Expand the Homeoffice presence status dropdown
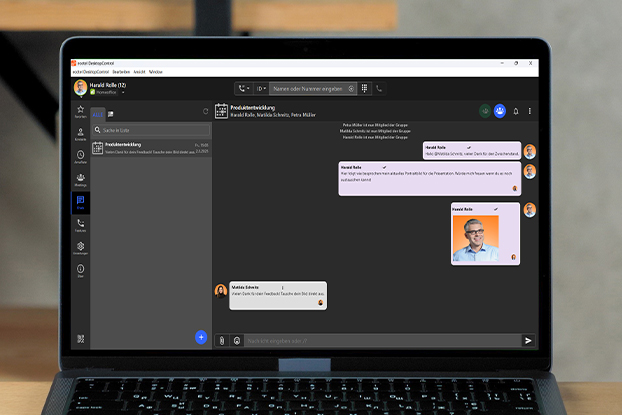Screen dimensions: 622x415 coord(123,92)
